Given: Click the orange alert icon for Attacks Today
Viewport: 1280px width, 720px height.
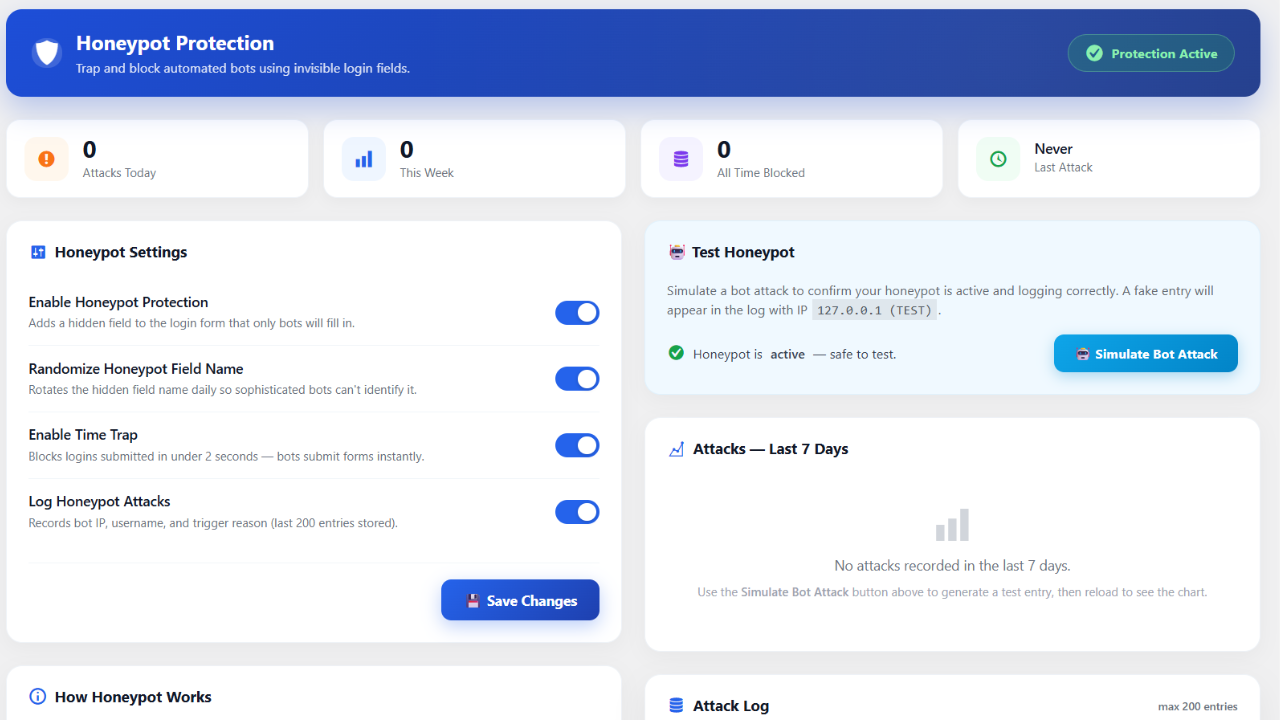Looking at the screenshot, I should coord(46,159).
